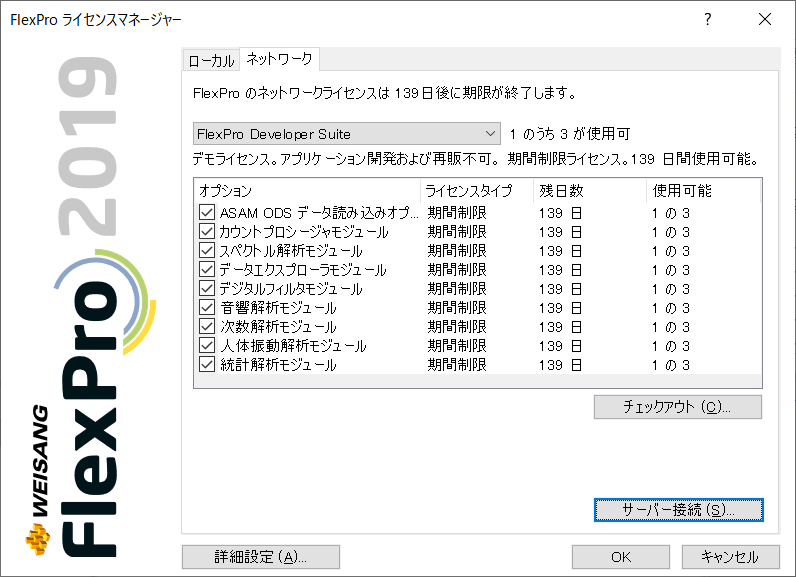Toggle スペクトル解析モジュール checkbox
Screen dimensions: 796x577
(x=207, y=250)
